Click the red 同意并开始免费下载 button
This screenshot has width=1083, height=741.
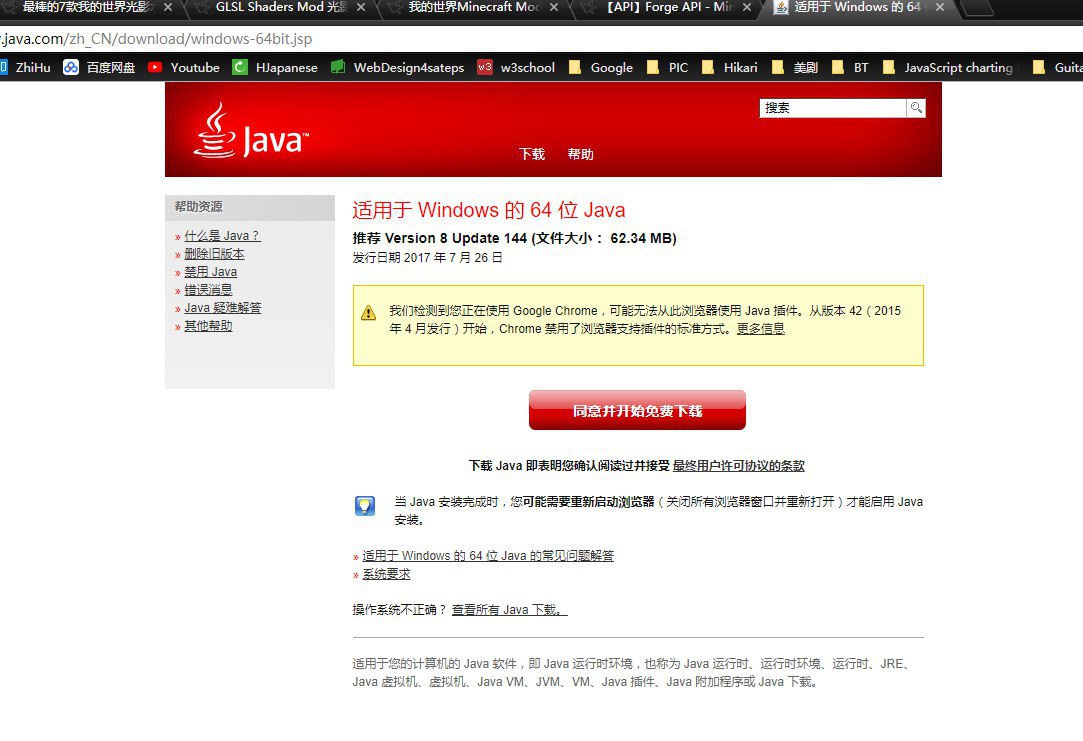pos(637,411)
